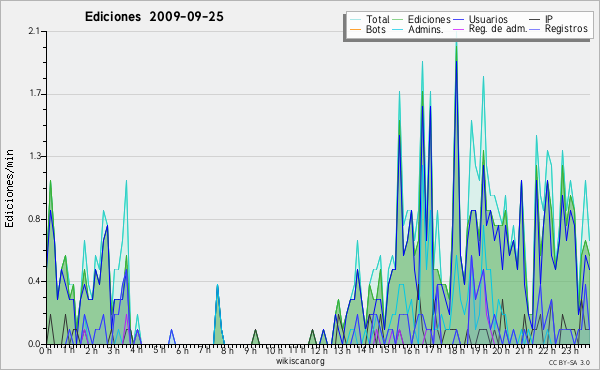Click the '17 h' x-axis label

point(433,350)
